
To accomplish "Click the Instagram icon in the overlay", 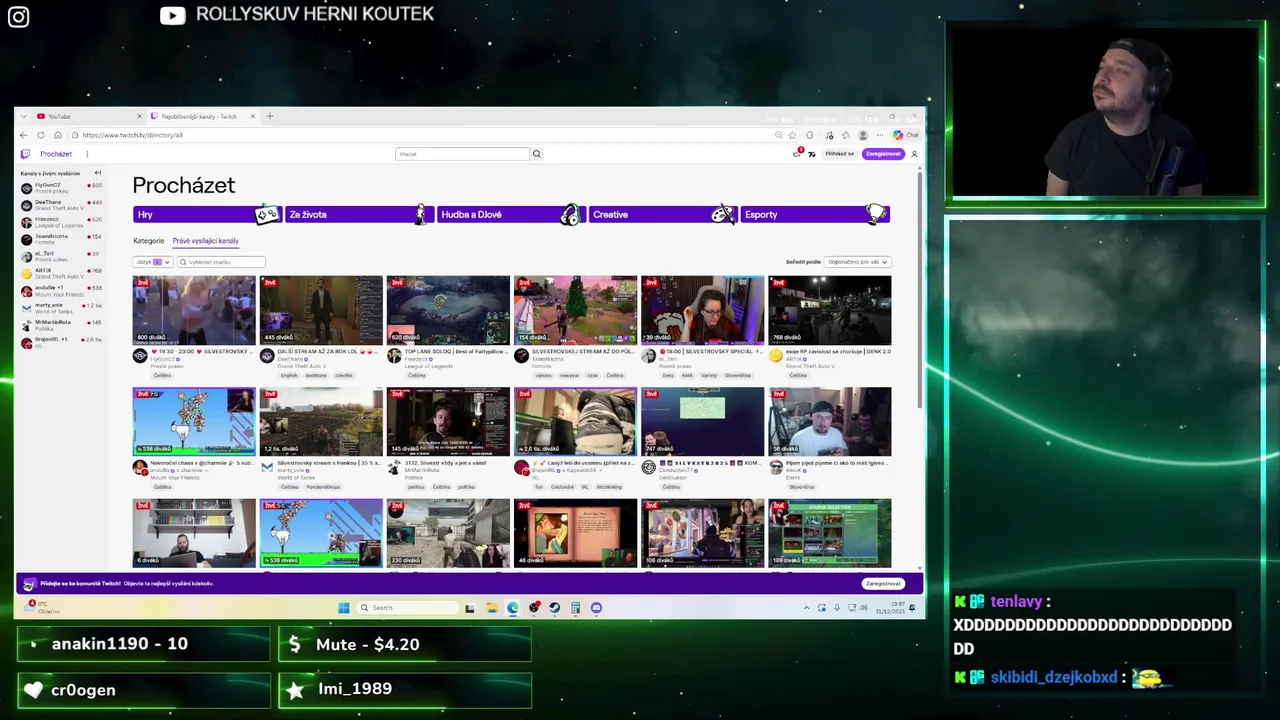I will tap(18, 17).
